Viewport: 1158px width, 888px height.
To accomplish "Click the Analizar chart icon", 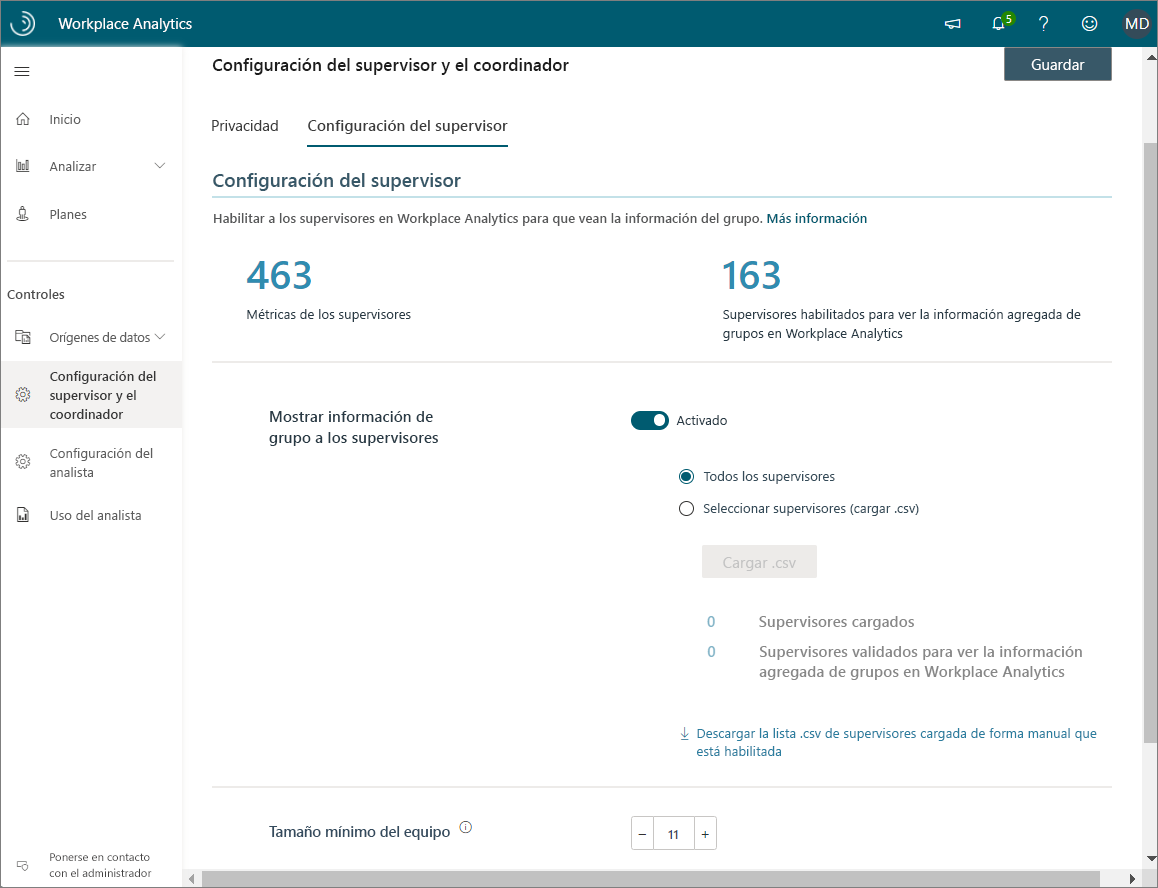I will click(x=23, y=166).
